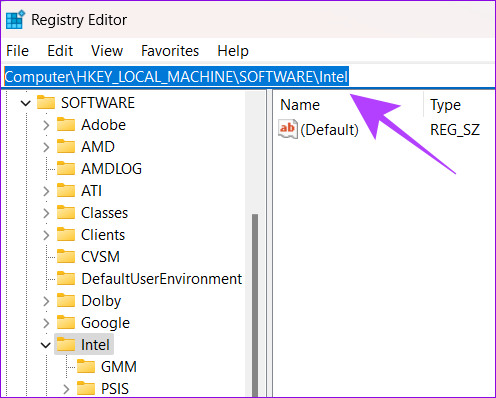
Task: Click the AMD folder icon
Action: pyautogui.click(x=66, y=146)
